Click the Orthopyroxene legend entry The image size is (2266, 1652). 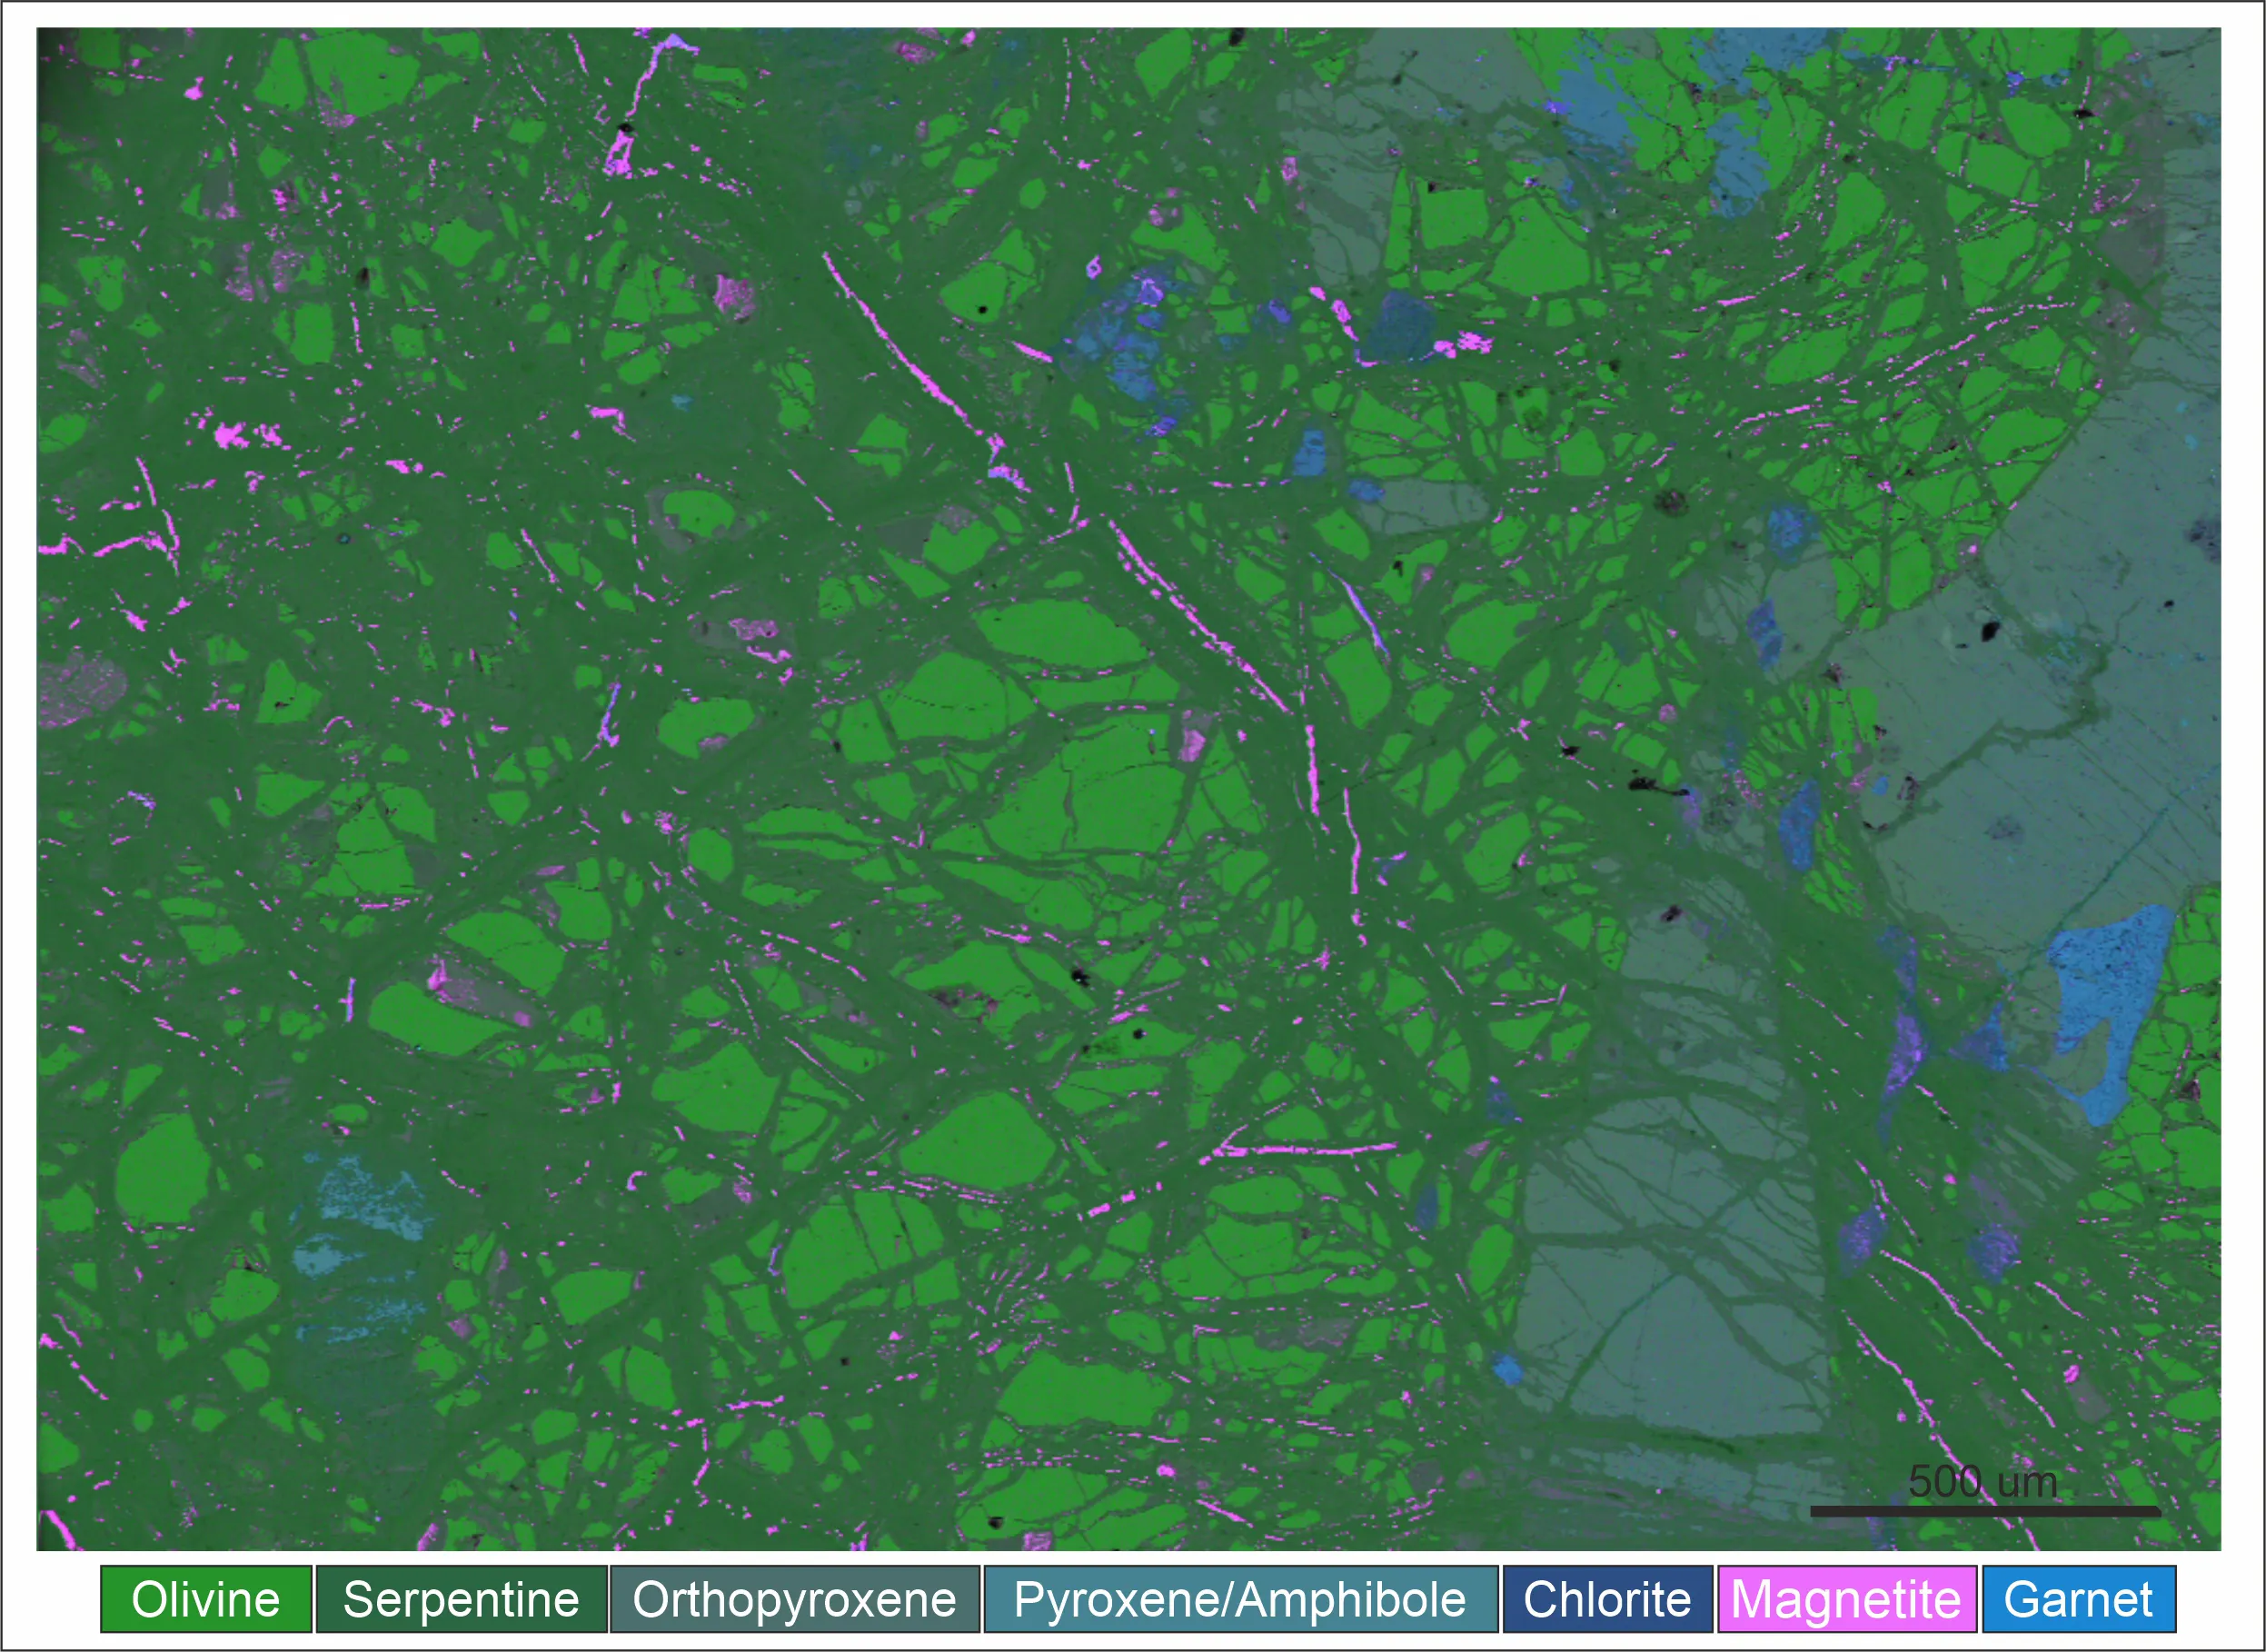pyautogui.click(x=795, y=1599)
